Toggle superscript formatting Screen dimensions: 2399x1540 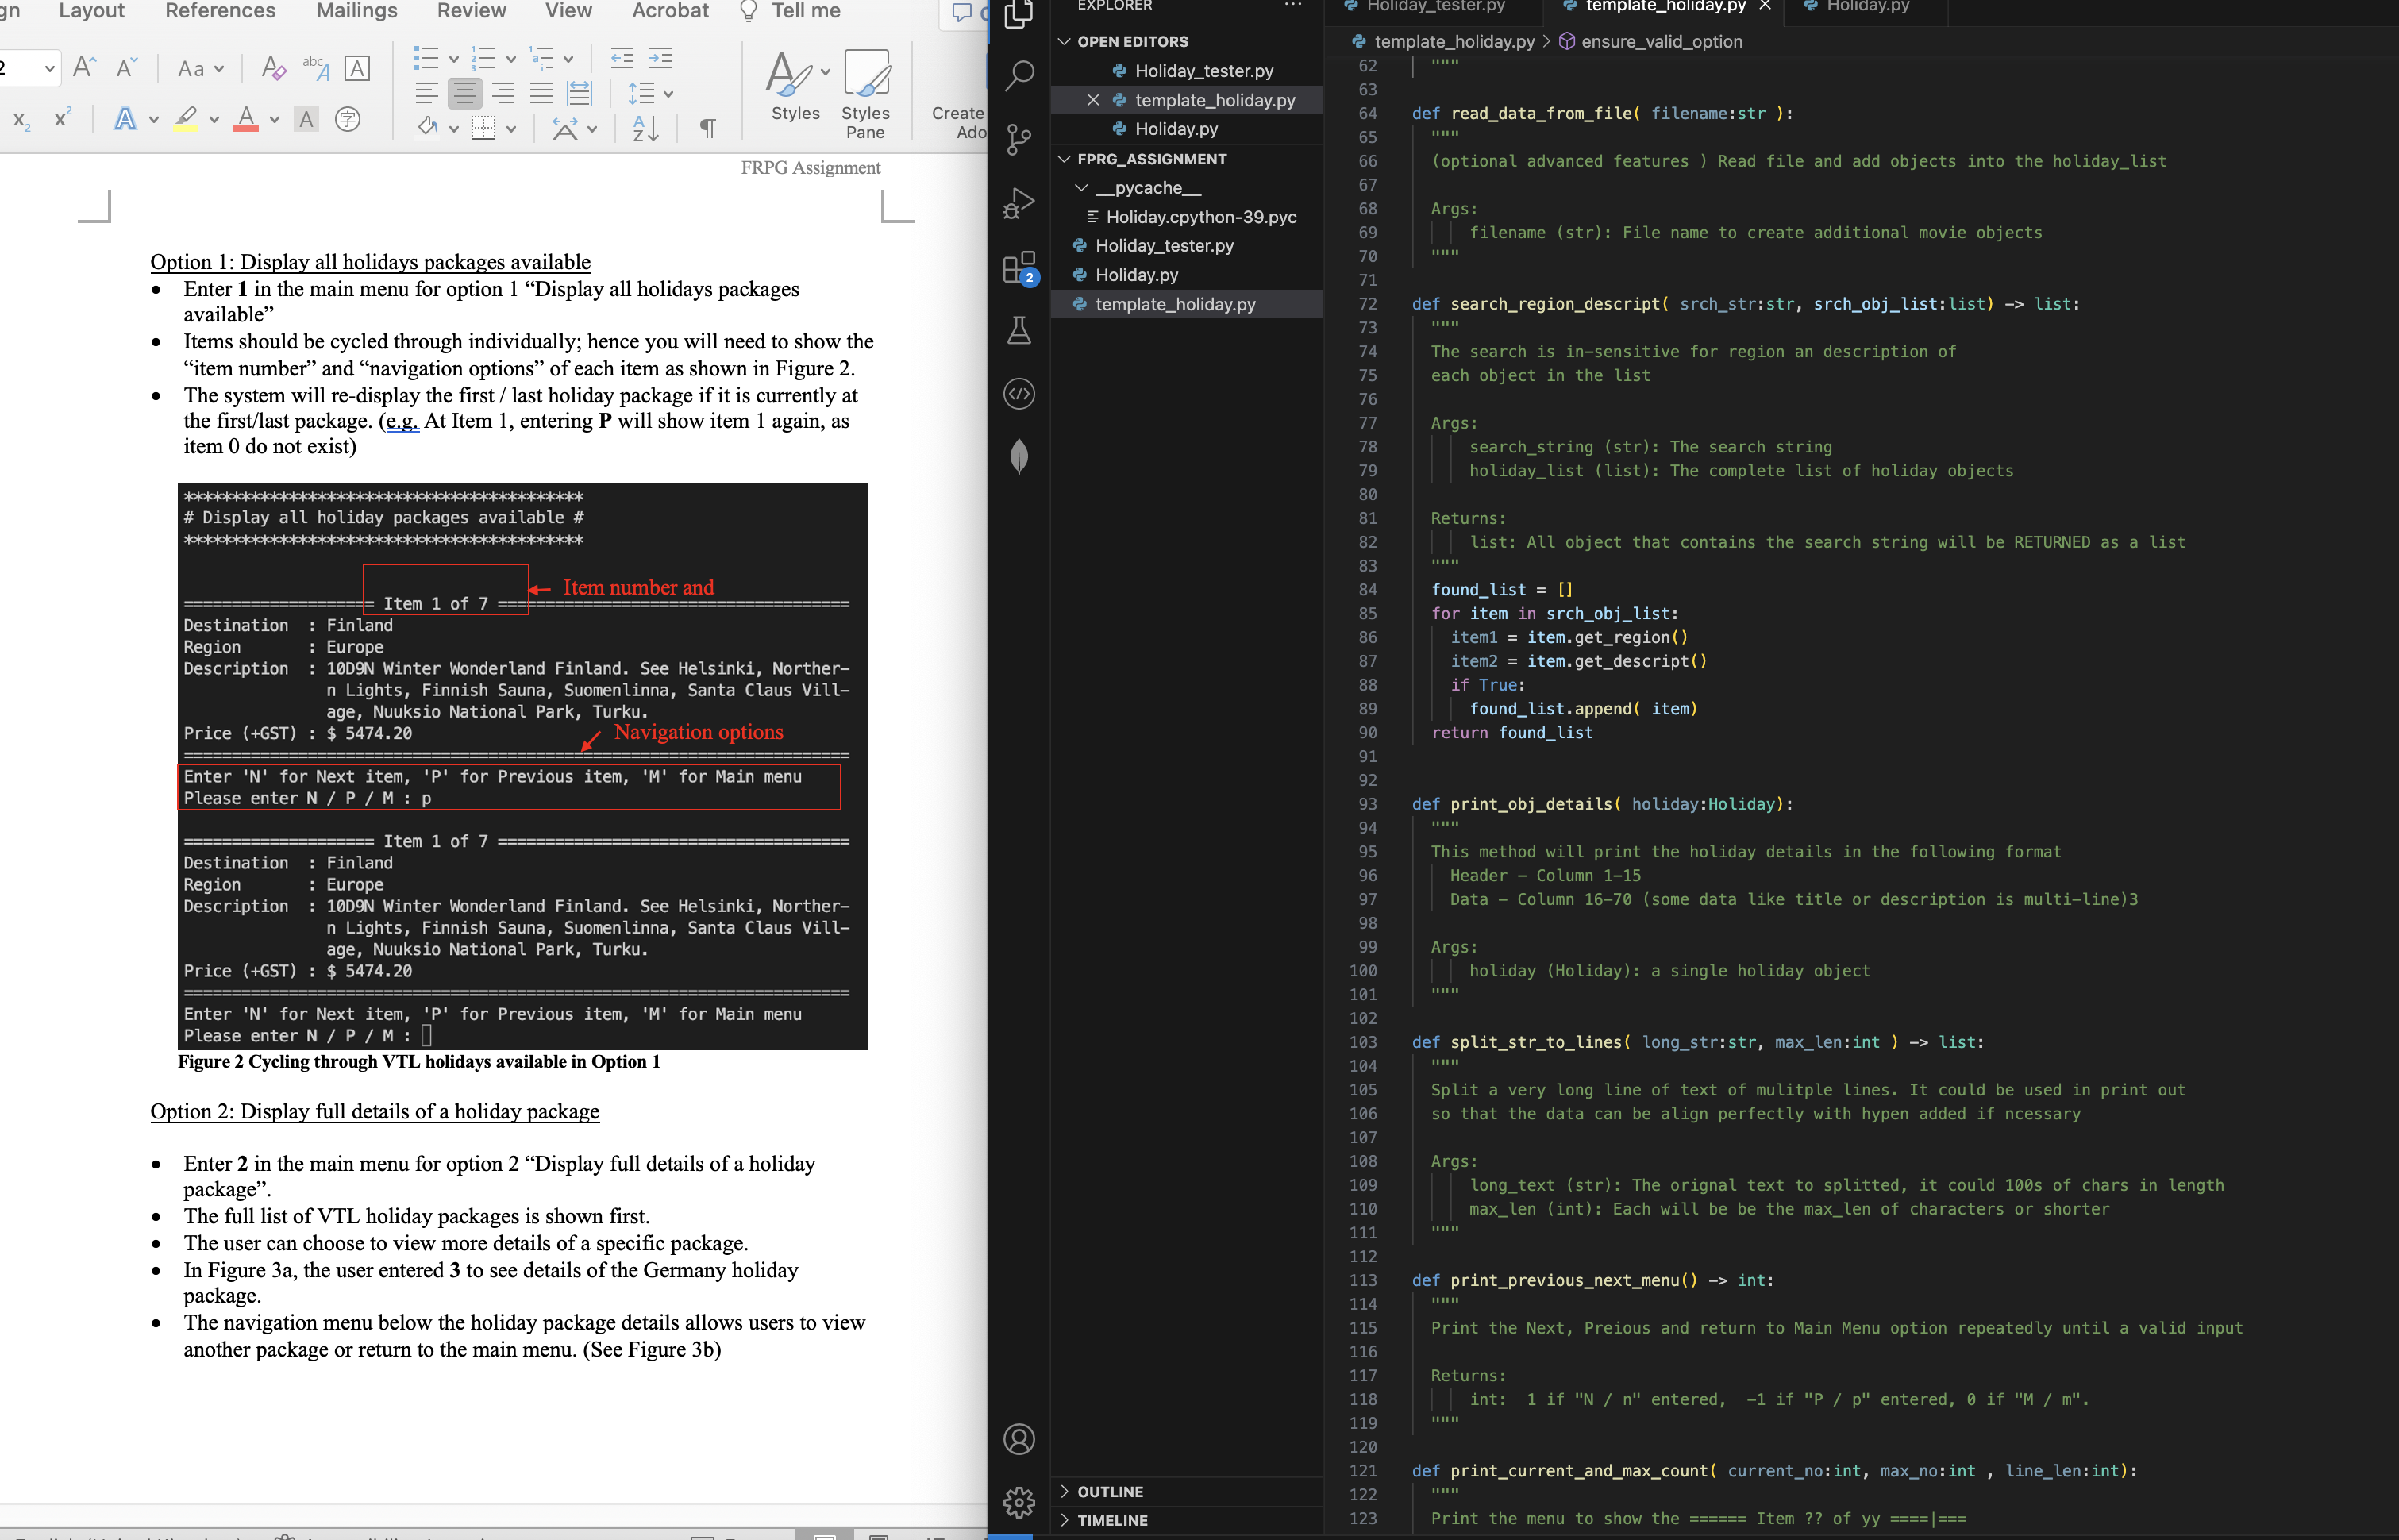pyautogui.click(x=62, y=120)
